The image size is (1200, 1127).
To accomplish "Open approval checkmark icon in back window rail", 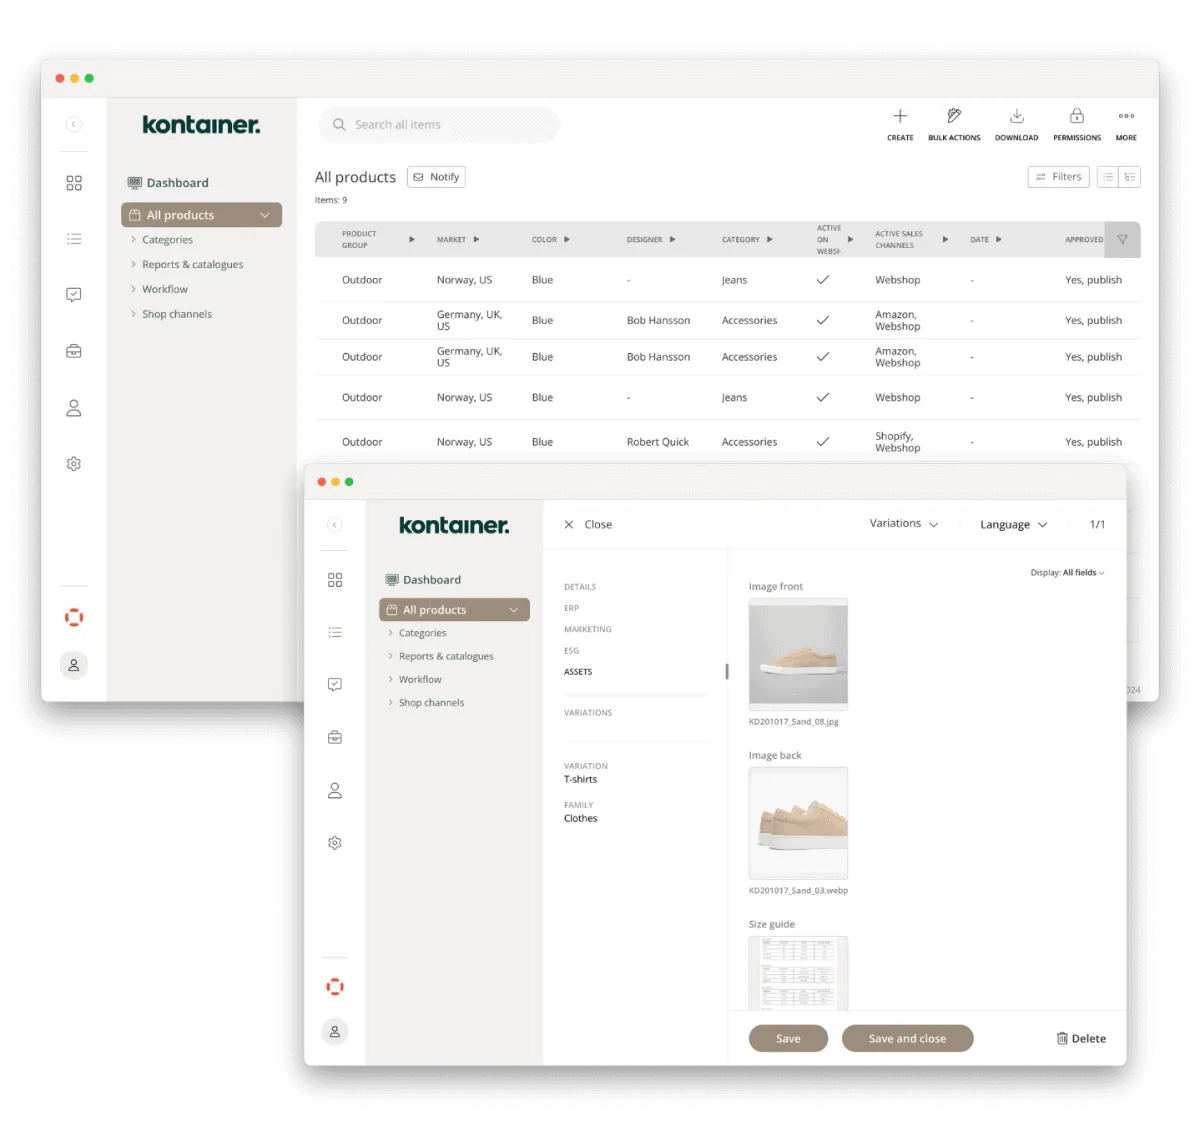I will (74, 295).
